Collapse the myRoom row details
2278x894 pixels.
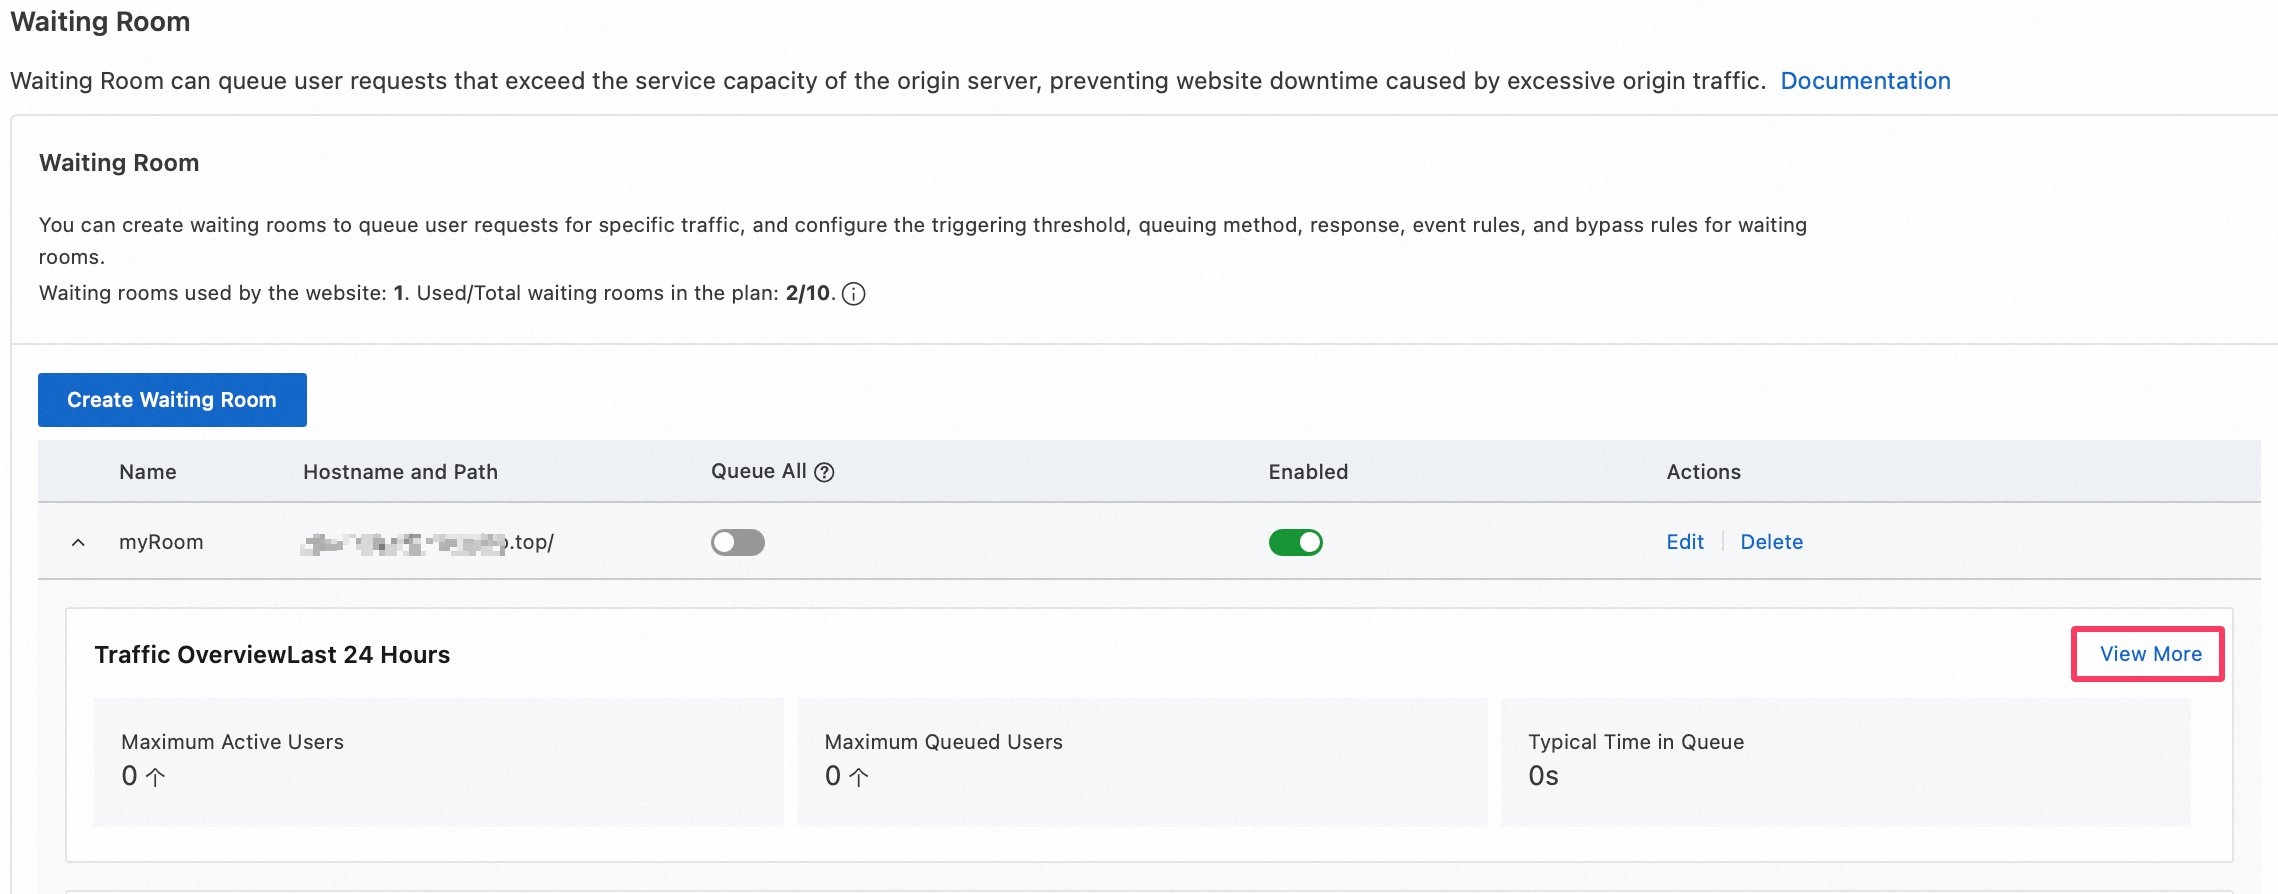point(78,543)
